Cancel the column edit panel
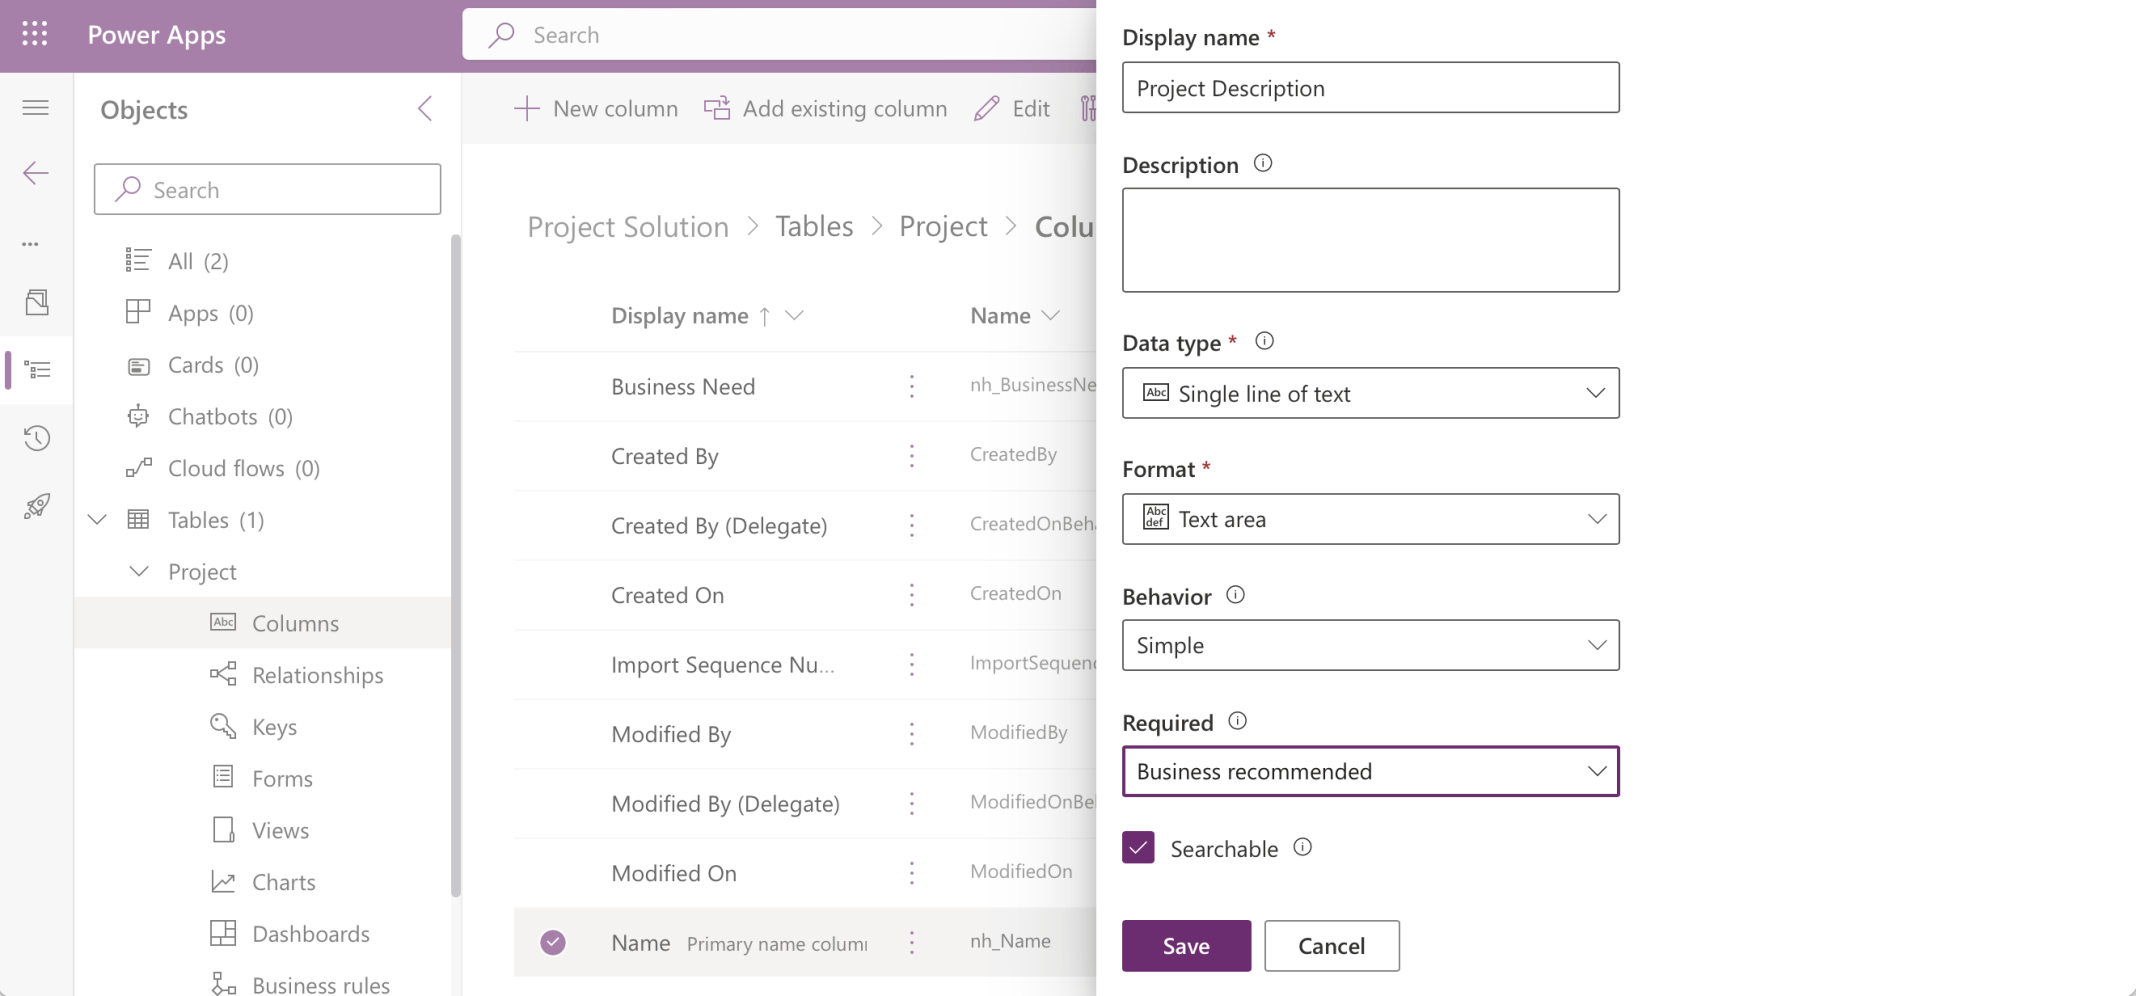Viewport: 2136px width, 996px height. [x=1331, y=946]
